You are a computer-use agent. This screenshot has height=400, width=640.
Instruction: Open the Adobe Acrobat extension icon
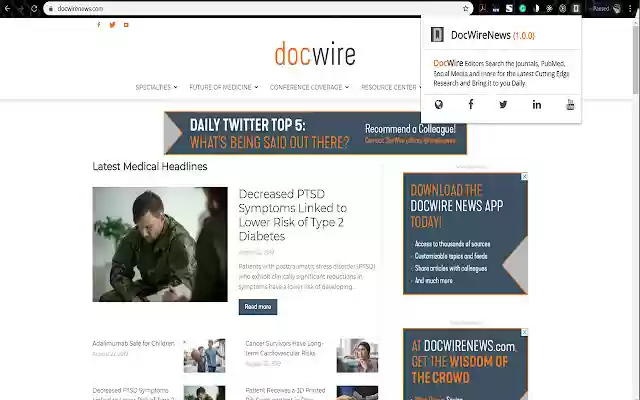(x=483, y=9)
